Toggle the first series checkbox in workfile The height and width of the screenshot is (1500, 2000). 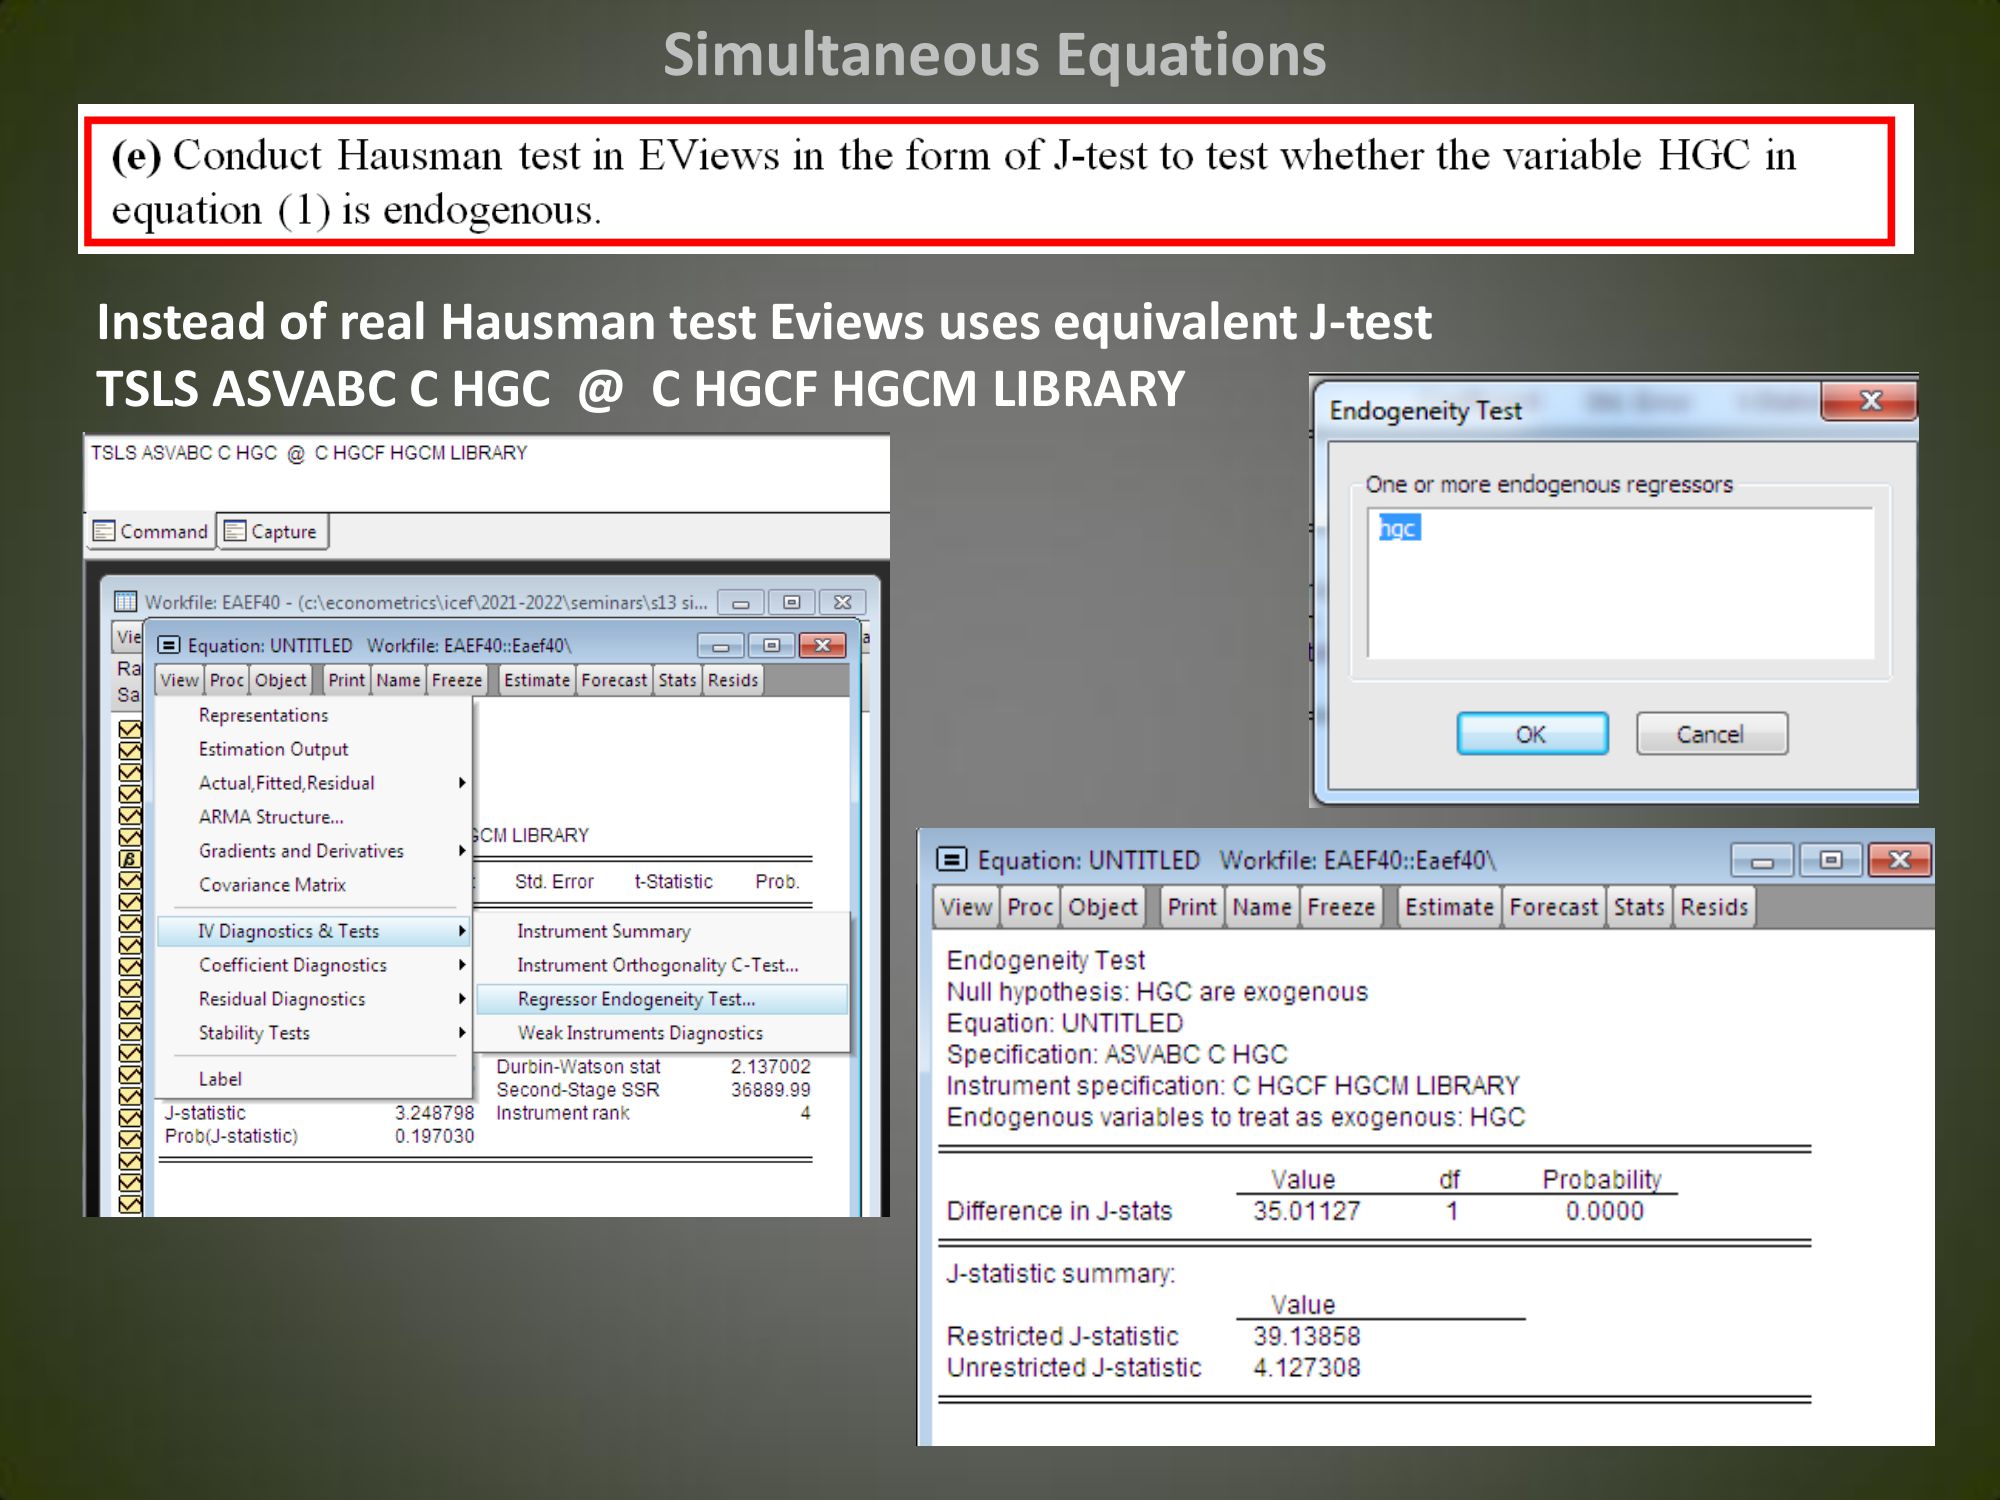coord(130,729)
